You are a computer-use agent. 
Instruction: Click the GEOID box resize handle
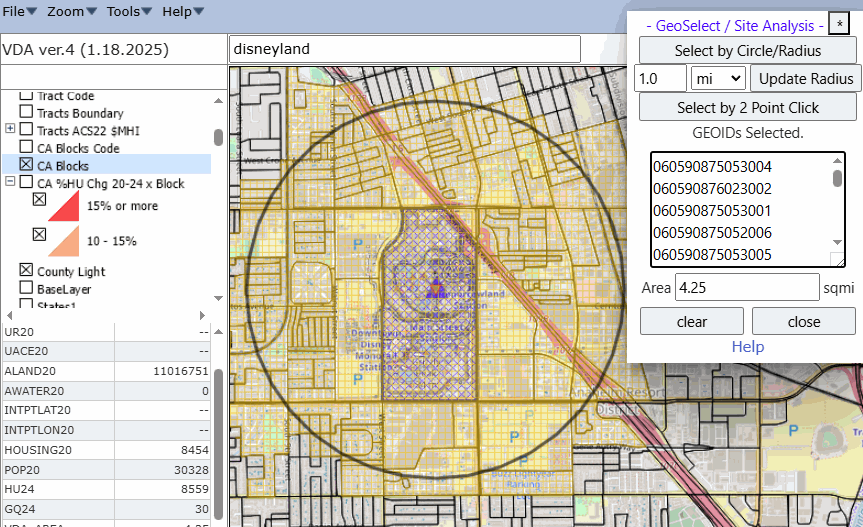[838, 260]
